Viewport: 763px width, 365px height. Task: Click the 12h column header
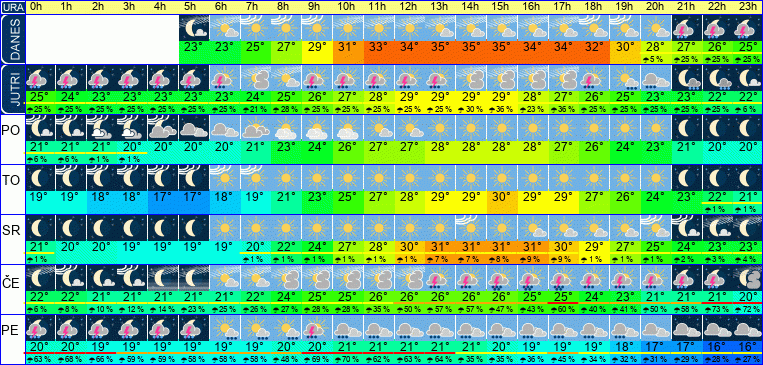point(410,7)
